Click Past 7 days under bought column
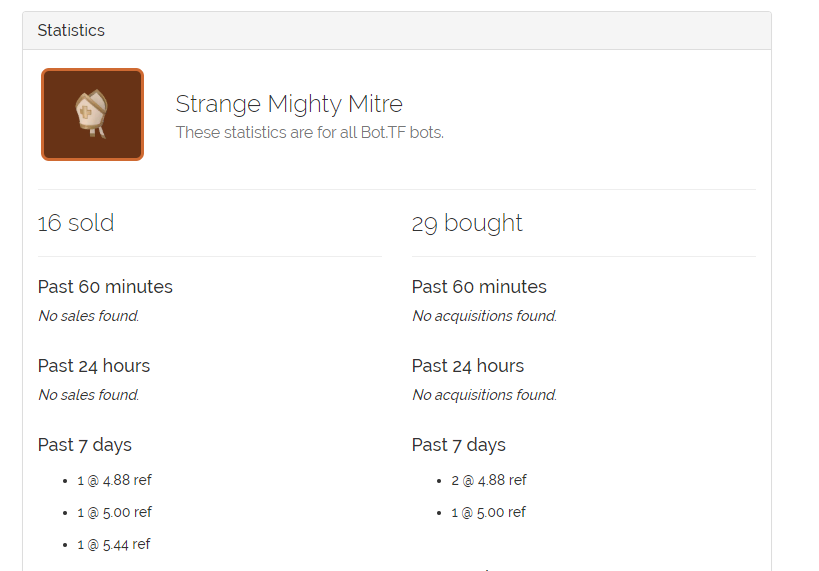Image resolution: width=819 pixels, height=571 pixels. point(459,445)
